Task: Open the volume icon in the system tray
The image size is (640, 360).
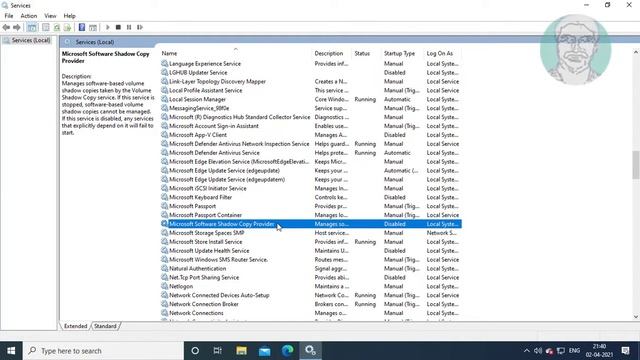Action: click(x=538, y=351)
